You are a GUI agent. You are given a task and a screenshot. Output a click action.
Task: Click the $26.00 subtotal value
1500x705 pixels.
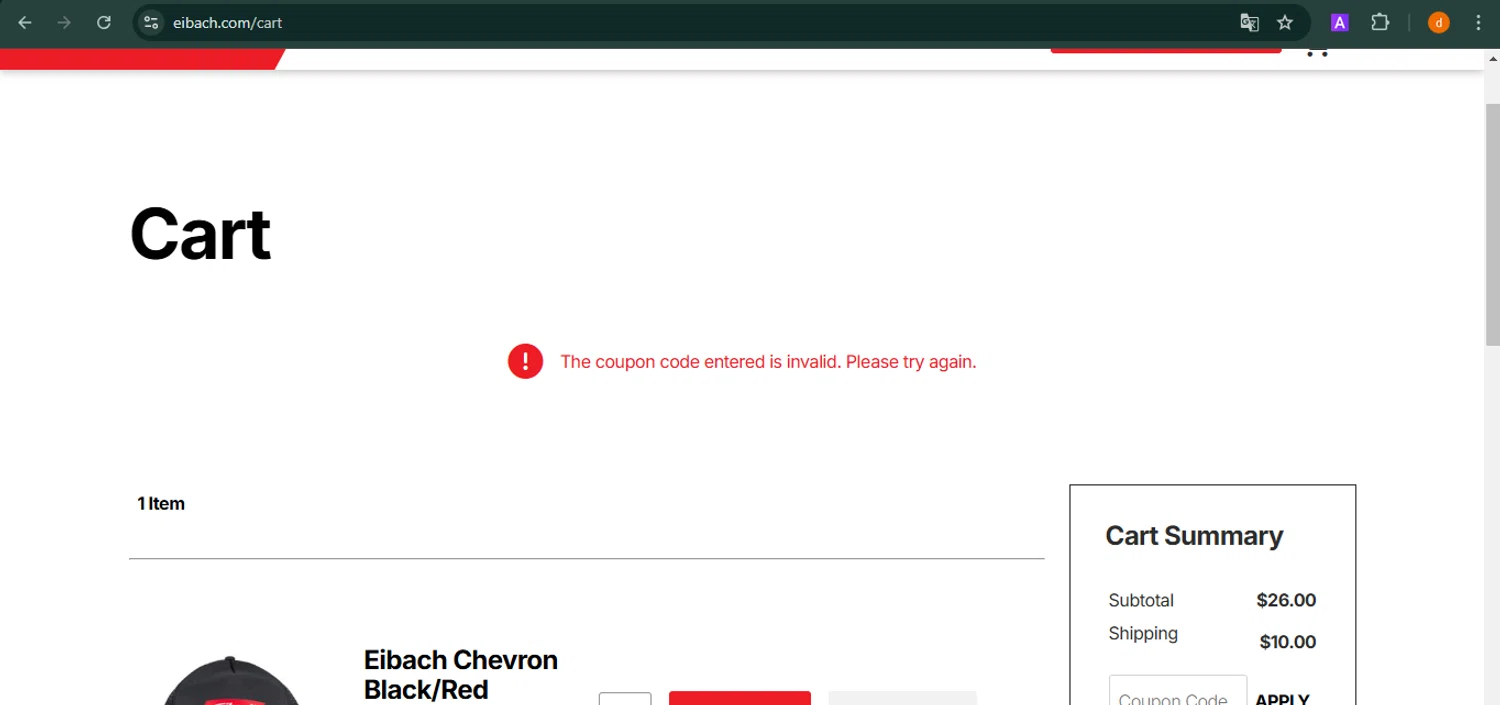pyautogui.click(x=1286, y=600)
